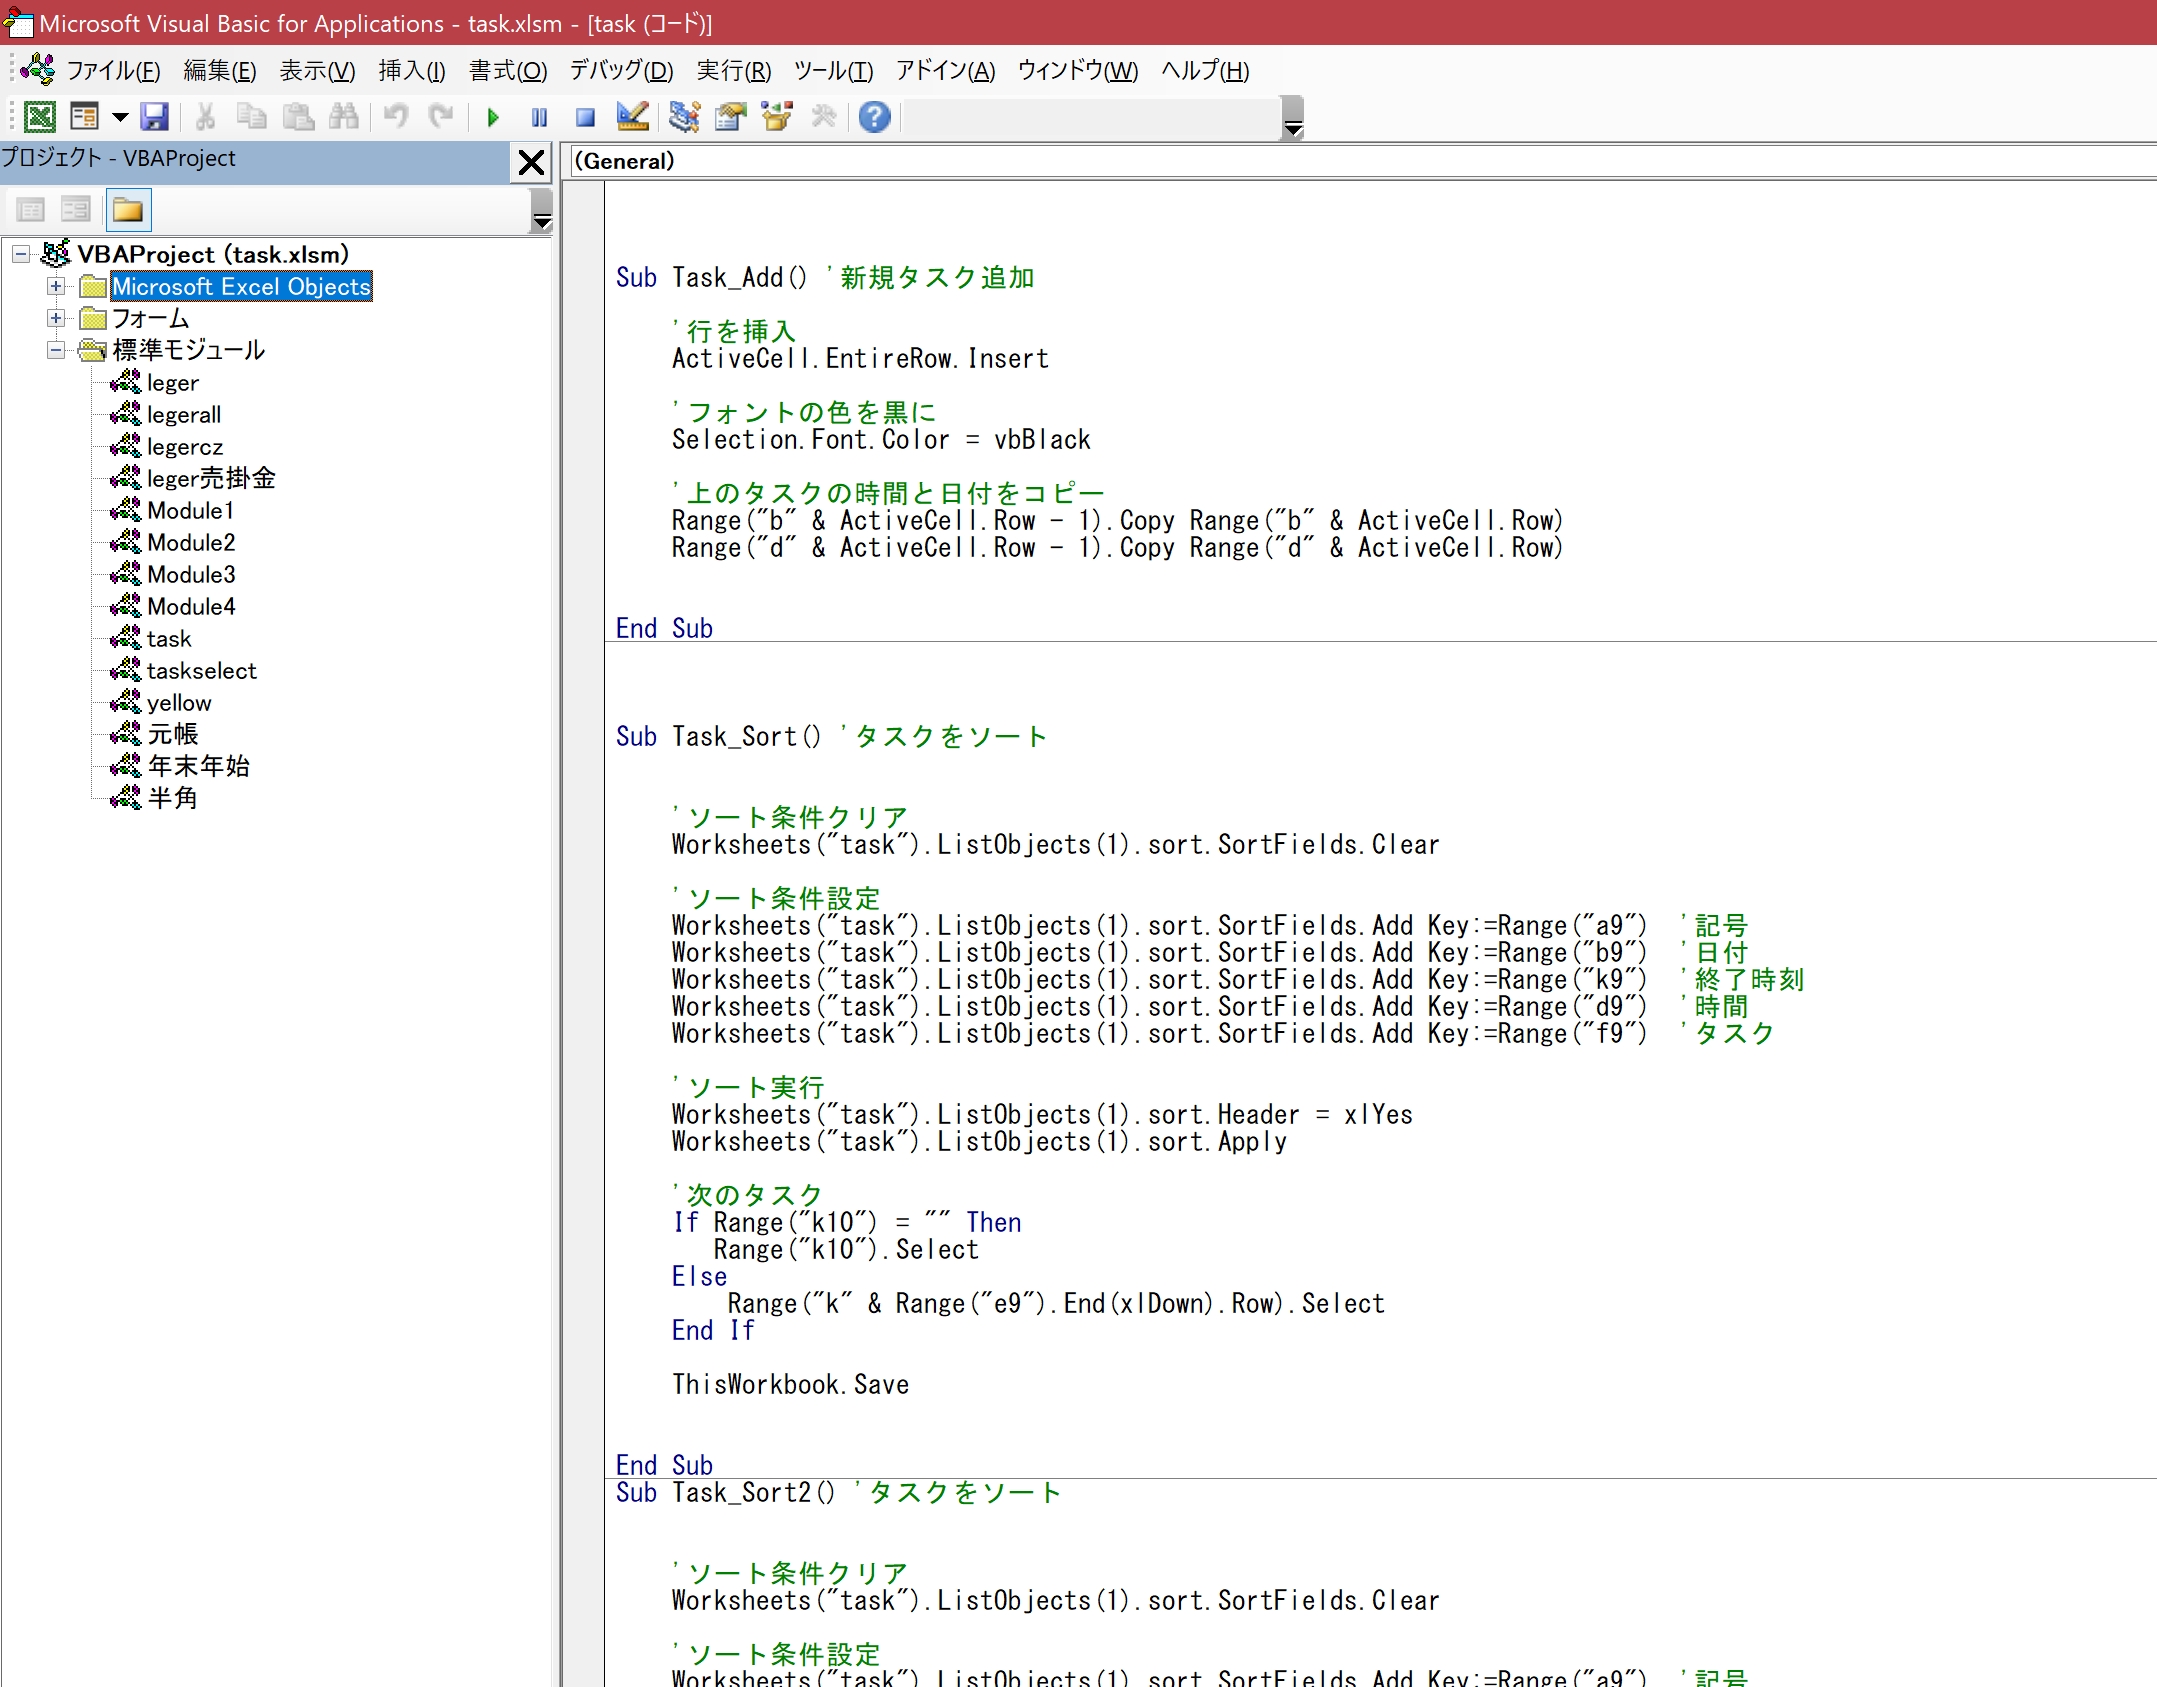
Task: Open the 編集(E) menu
Action: click(x=220, y=71)
